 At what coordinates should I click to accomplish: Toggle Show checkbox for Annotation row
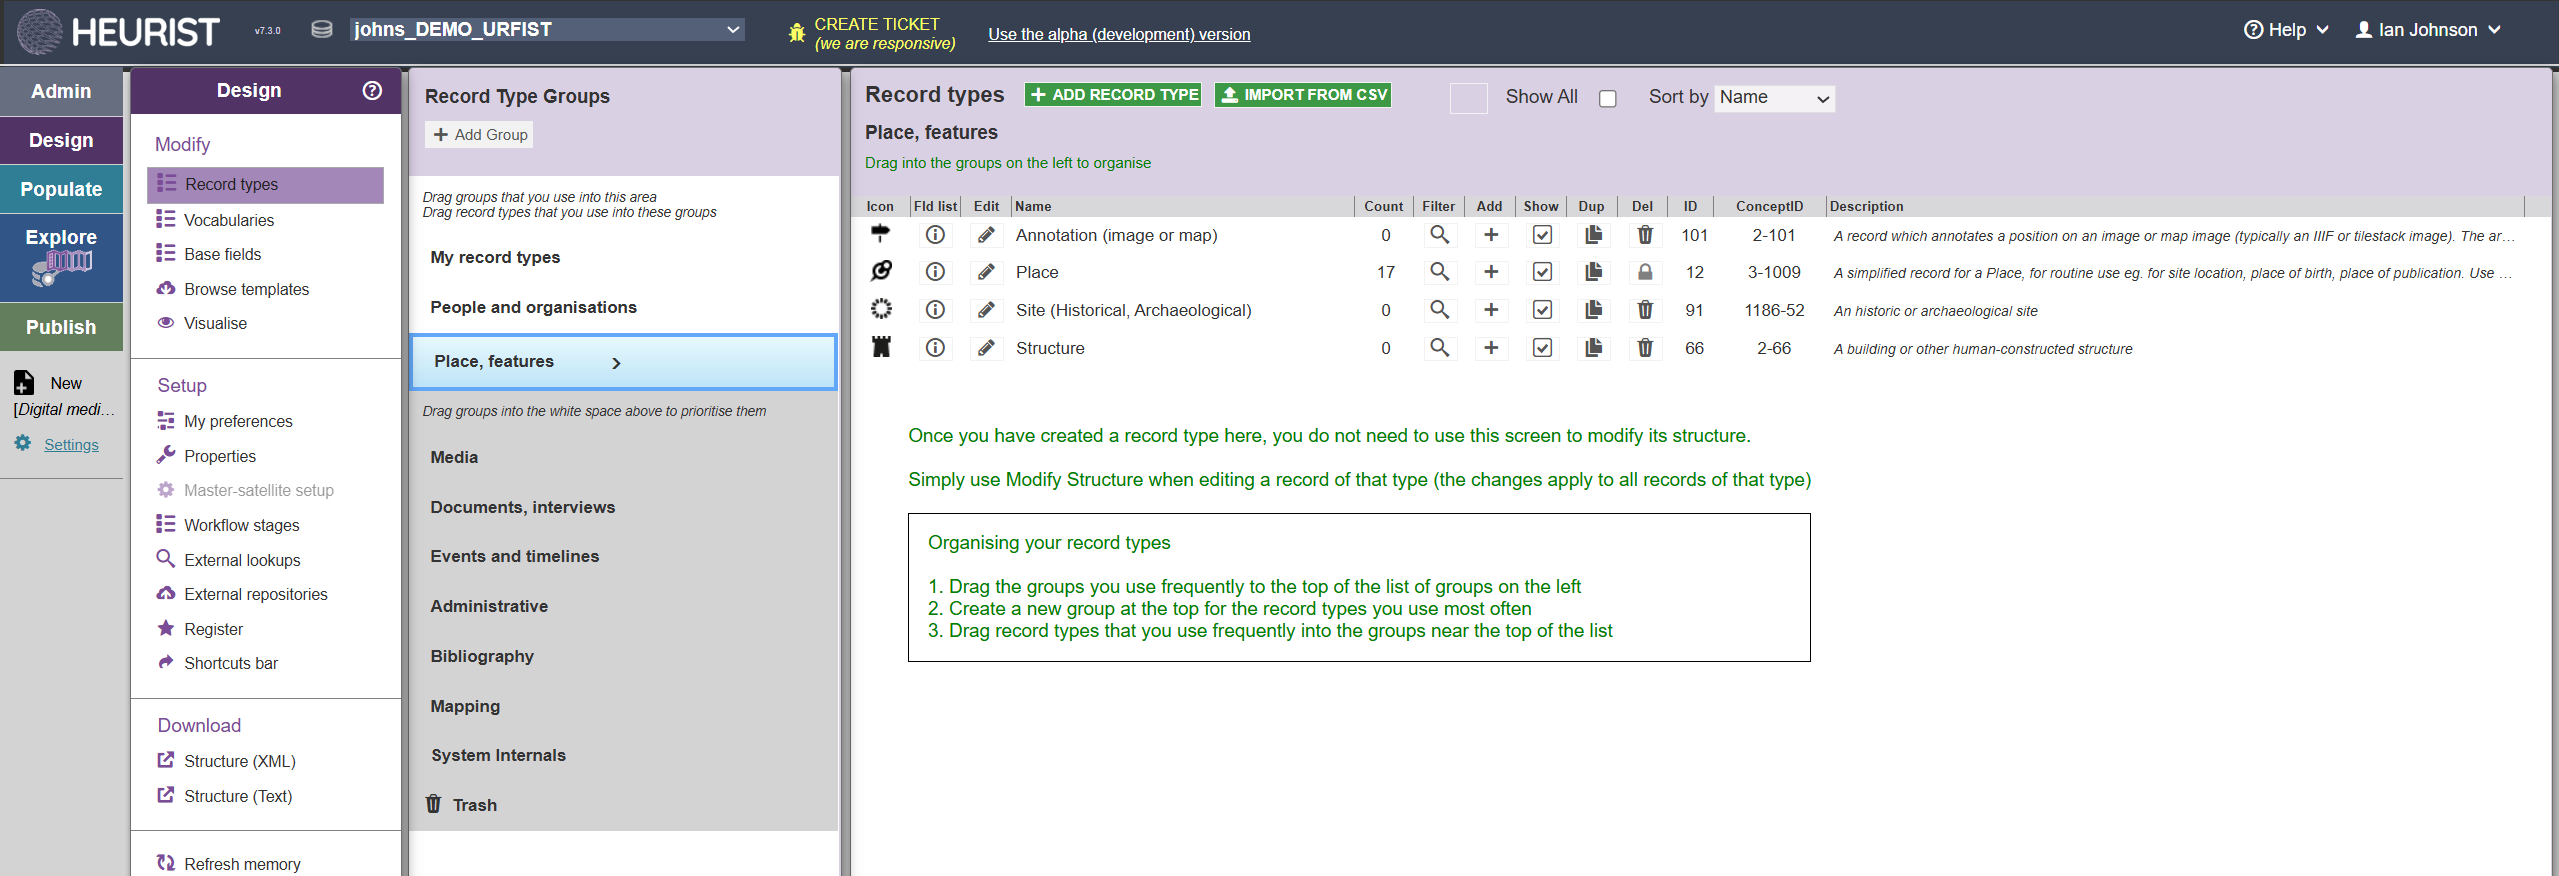(x=1542, y=235)
